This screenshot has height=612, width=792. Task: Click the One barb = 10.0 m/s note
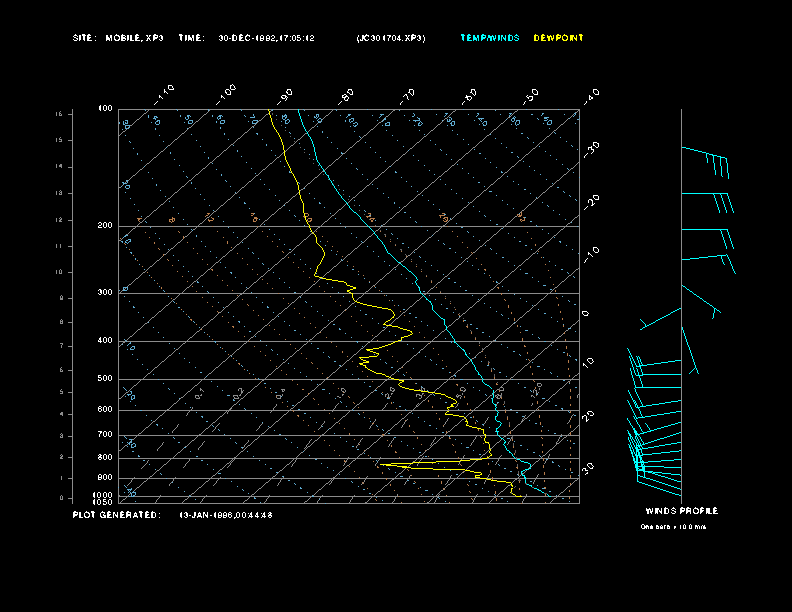point(673,527)
